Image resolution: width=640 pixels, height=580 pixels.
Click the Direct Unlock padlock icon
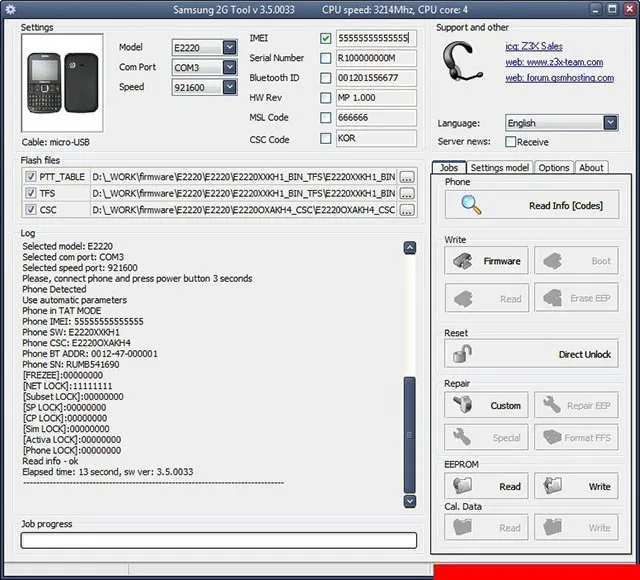point(462,354)
